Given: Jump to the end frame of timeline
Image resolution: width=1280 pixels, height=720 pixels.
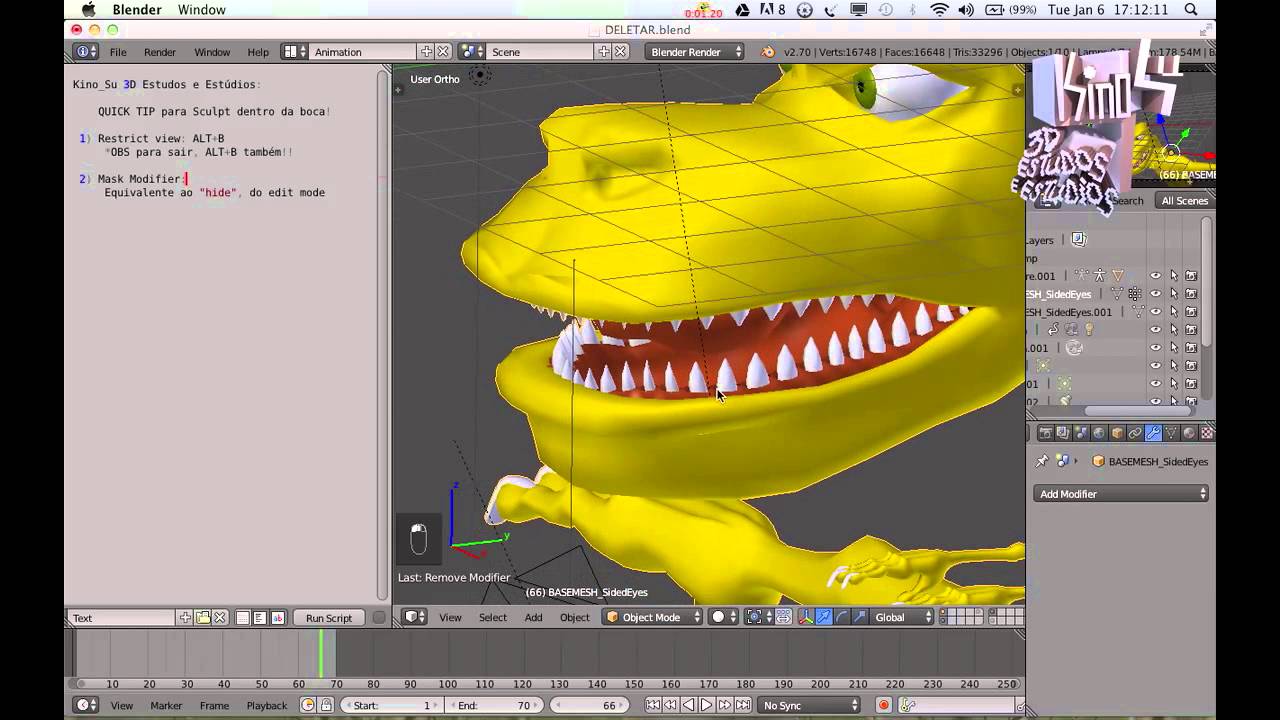Looking at the screenshot, I should point(743,705).
